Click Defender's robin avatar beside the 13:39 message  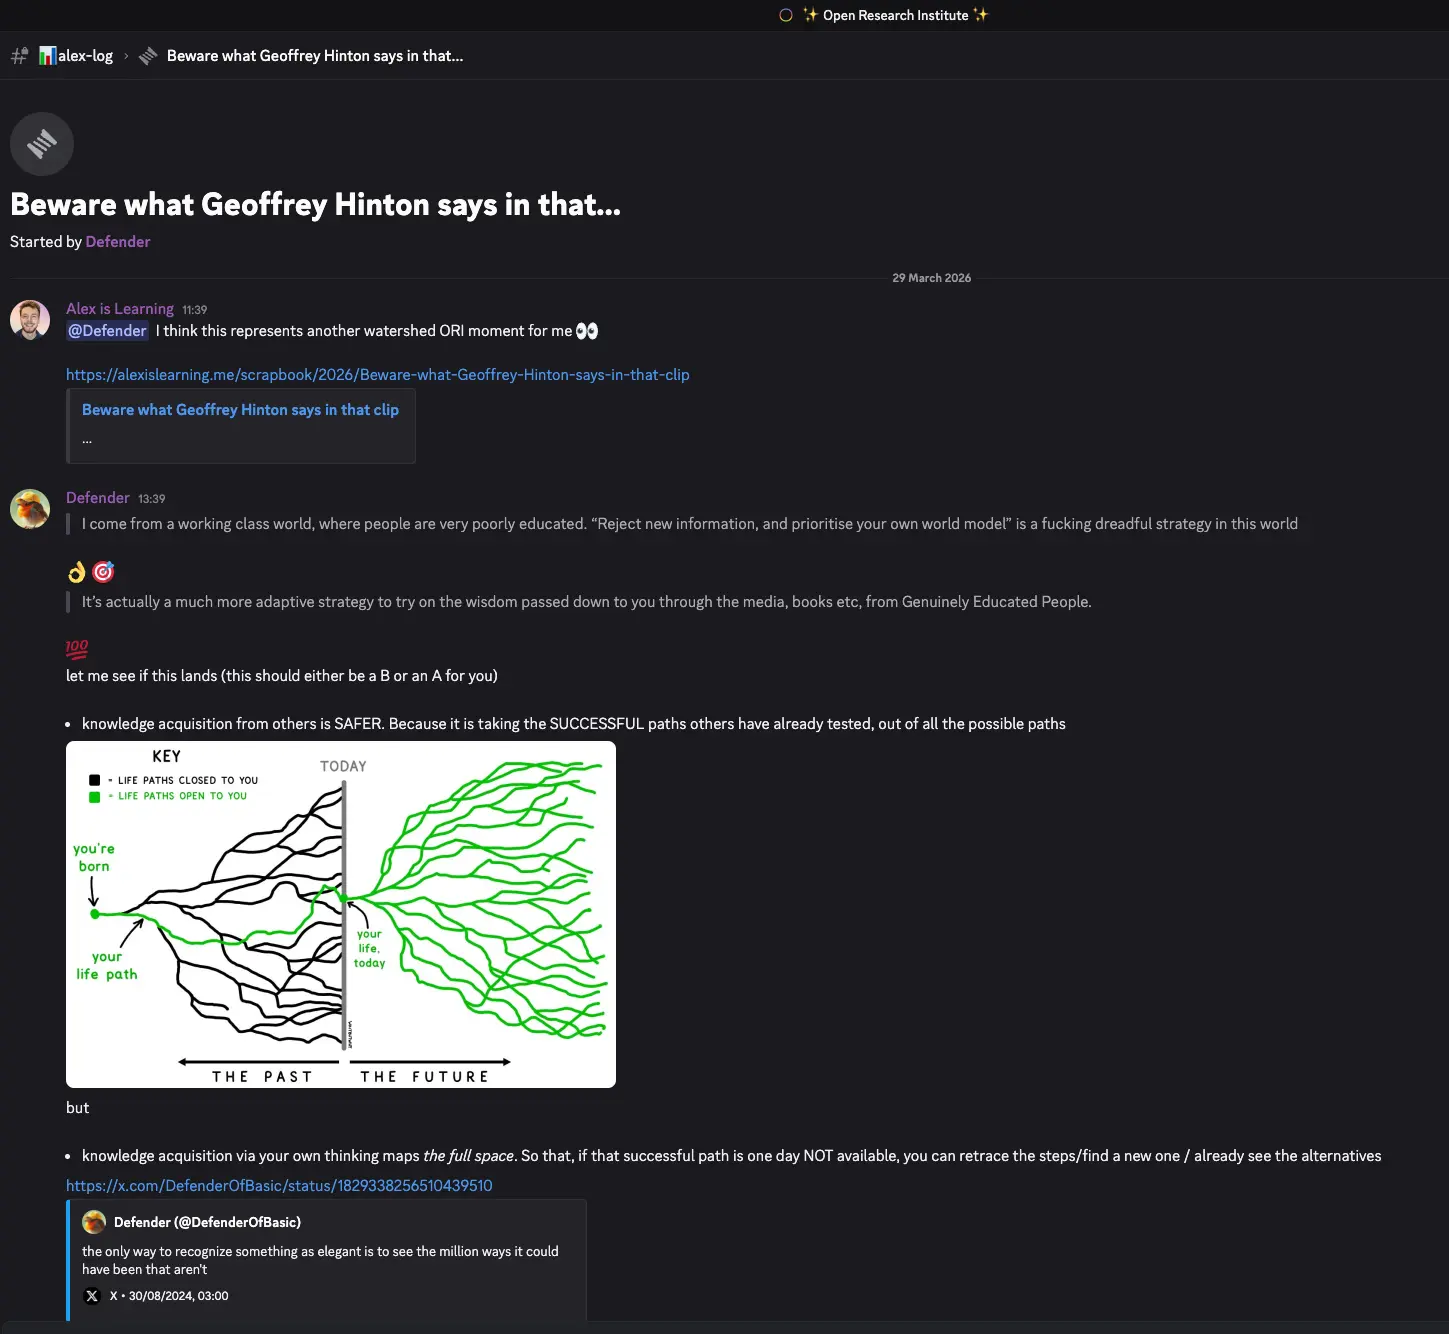click(30, 509)
